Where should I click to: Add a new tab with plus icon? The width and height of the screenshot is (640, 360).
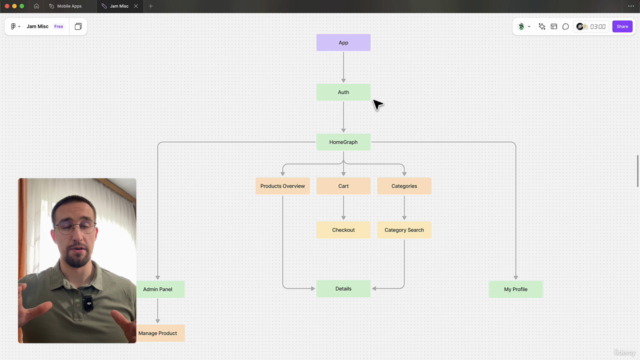click(x=151, y=6)
